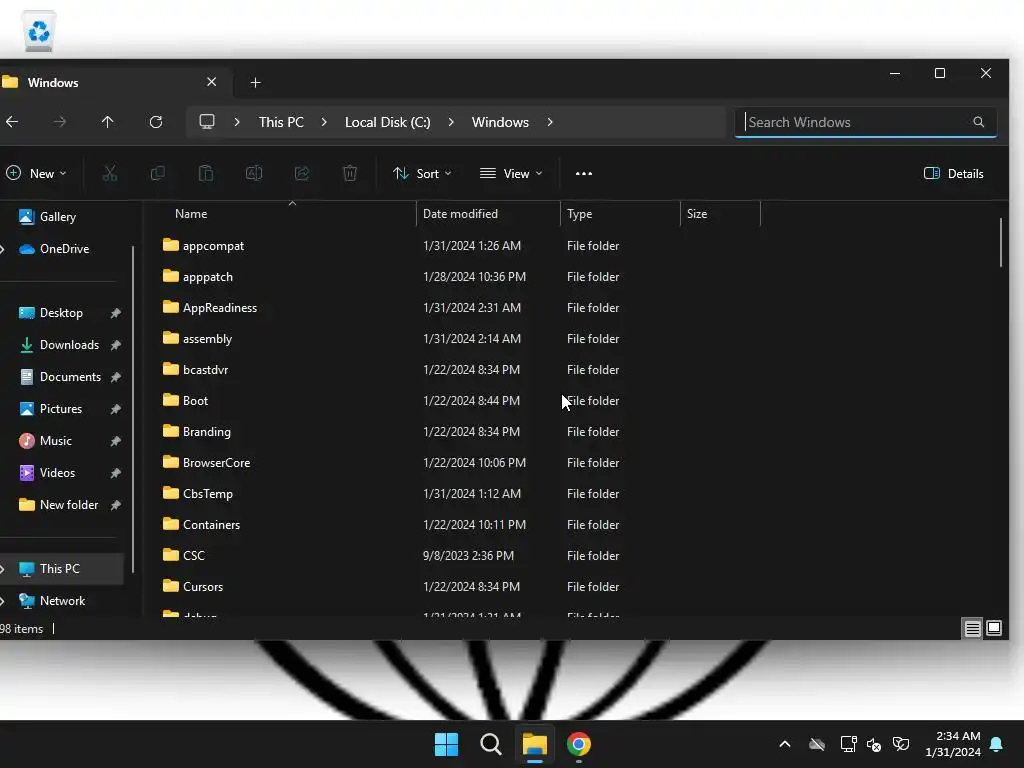Select the appcompat folder
The image size is (1024, 768).
click(x=213, y=246)
